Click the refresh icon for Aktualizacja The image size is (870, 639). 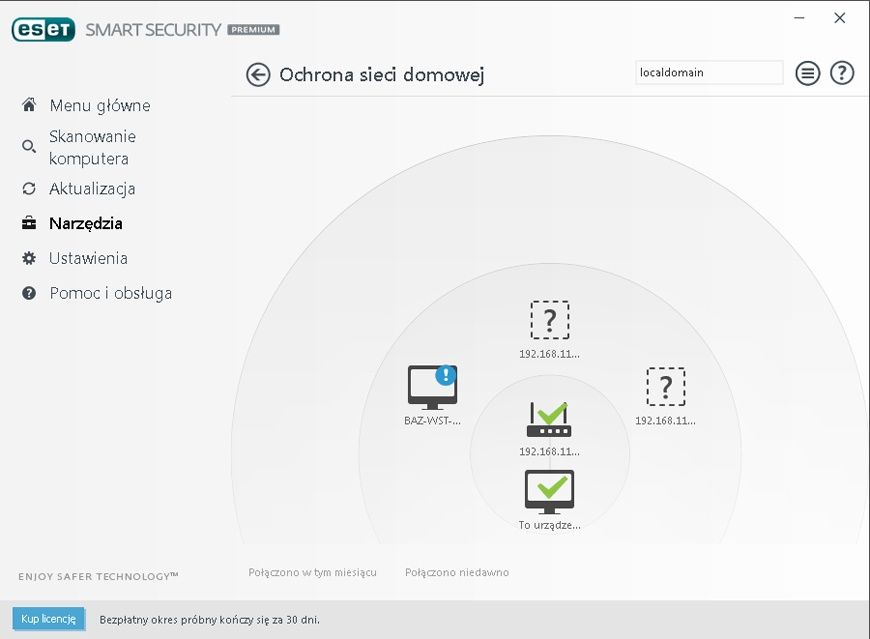point(29,189)
